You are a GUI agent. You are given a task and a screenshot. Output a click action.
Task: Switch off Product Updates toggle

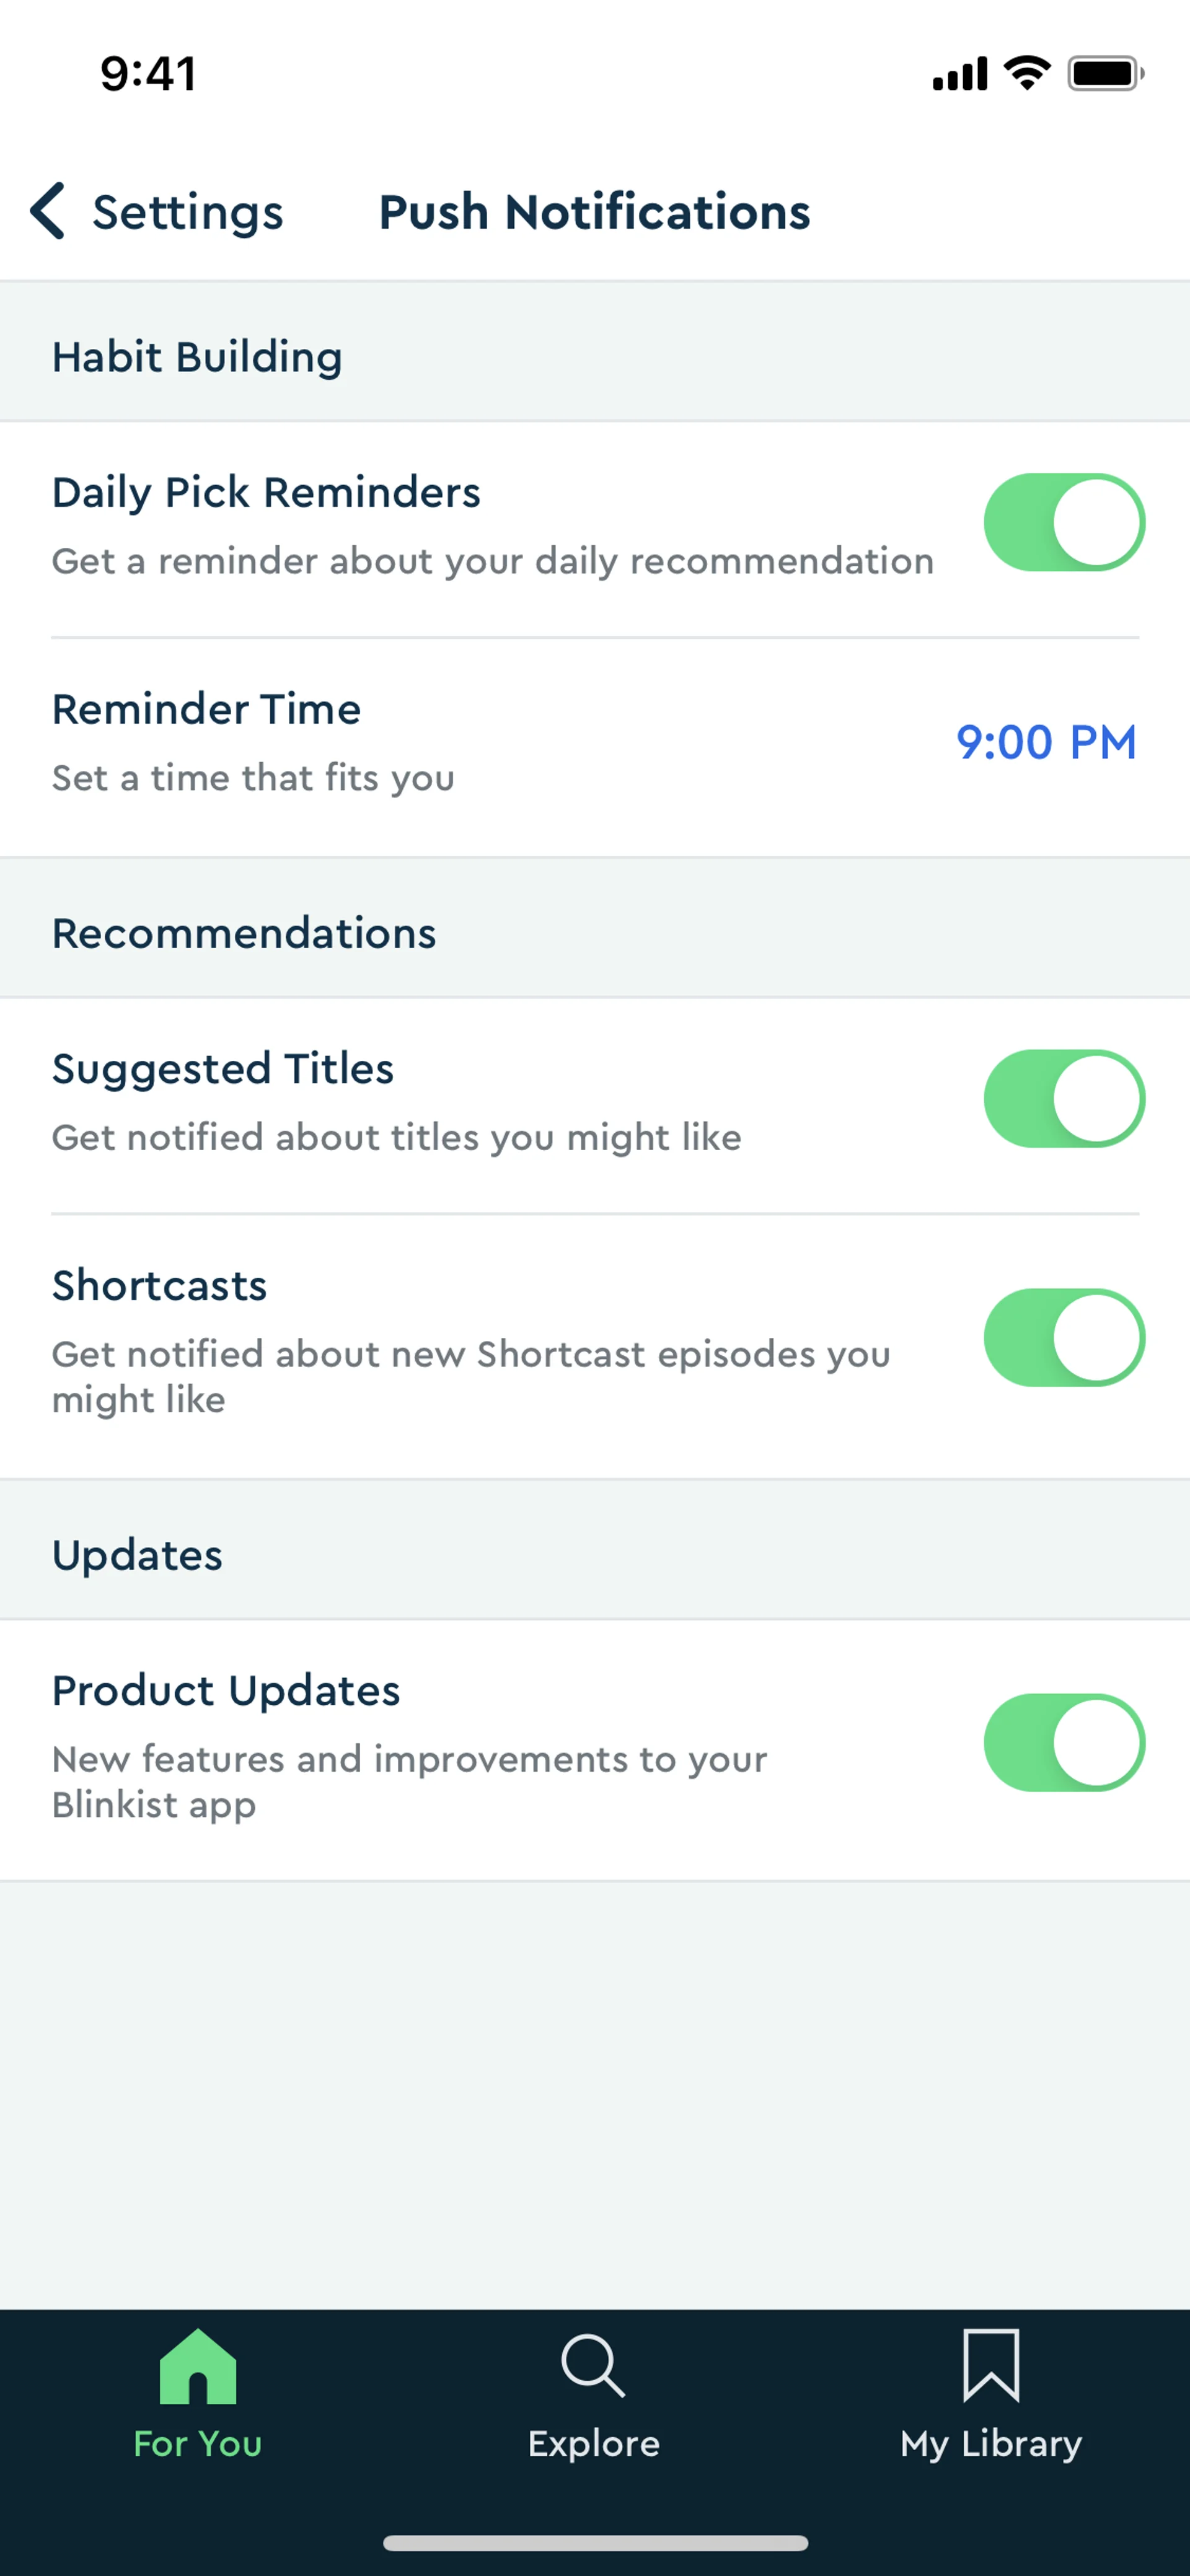click(1064, 1742)
